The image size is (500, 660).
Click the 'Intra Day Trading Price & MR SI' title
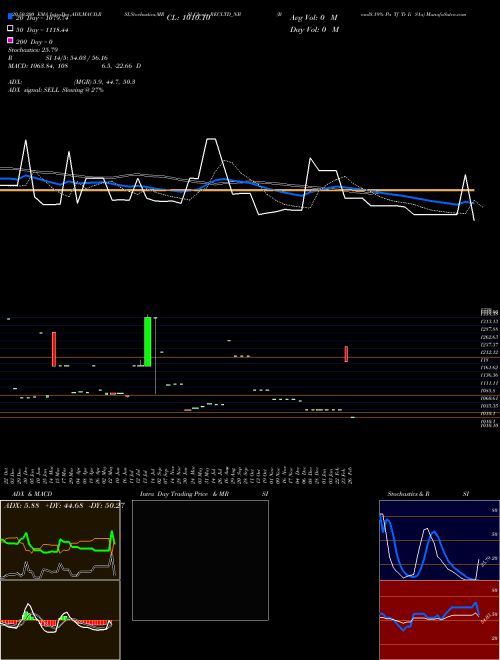tap(204, 494)
